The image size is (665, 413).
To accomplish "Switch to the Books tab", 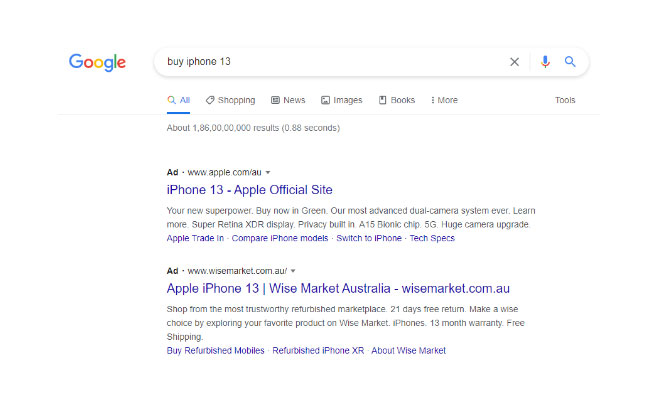I will pyautogui.click(x=397, y=100).
